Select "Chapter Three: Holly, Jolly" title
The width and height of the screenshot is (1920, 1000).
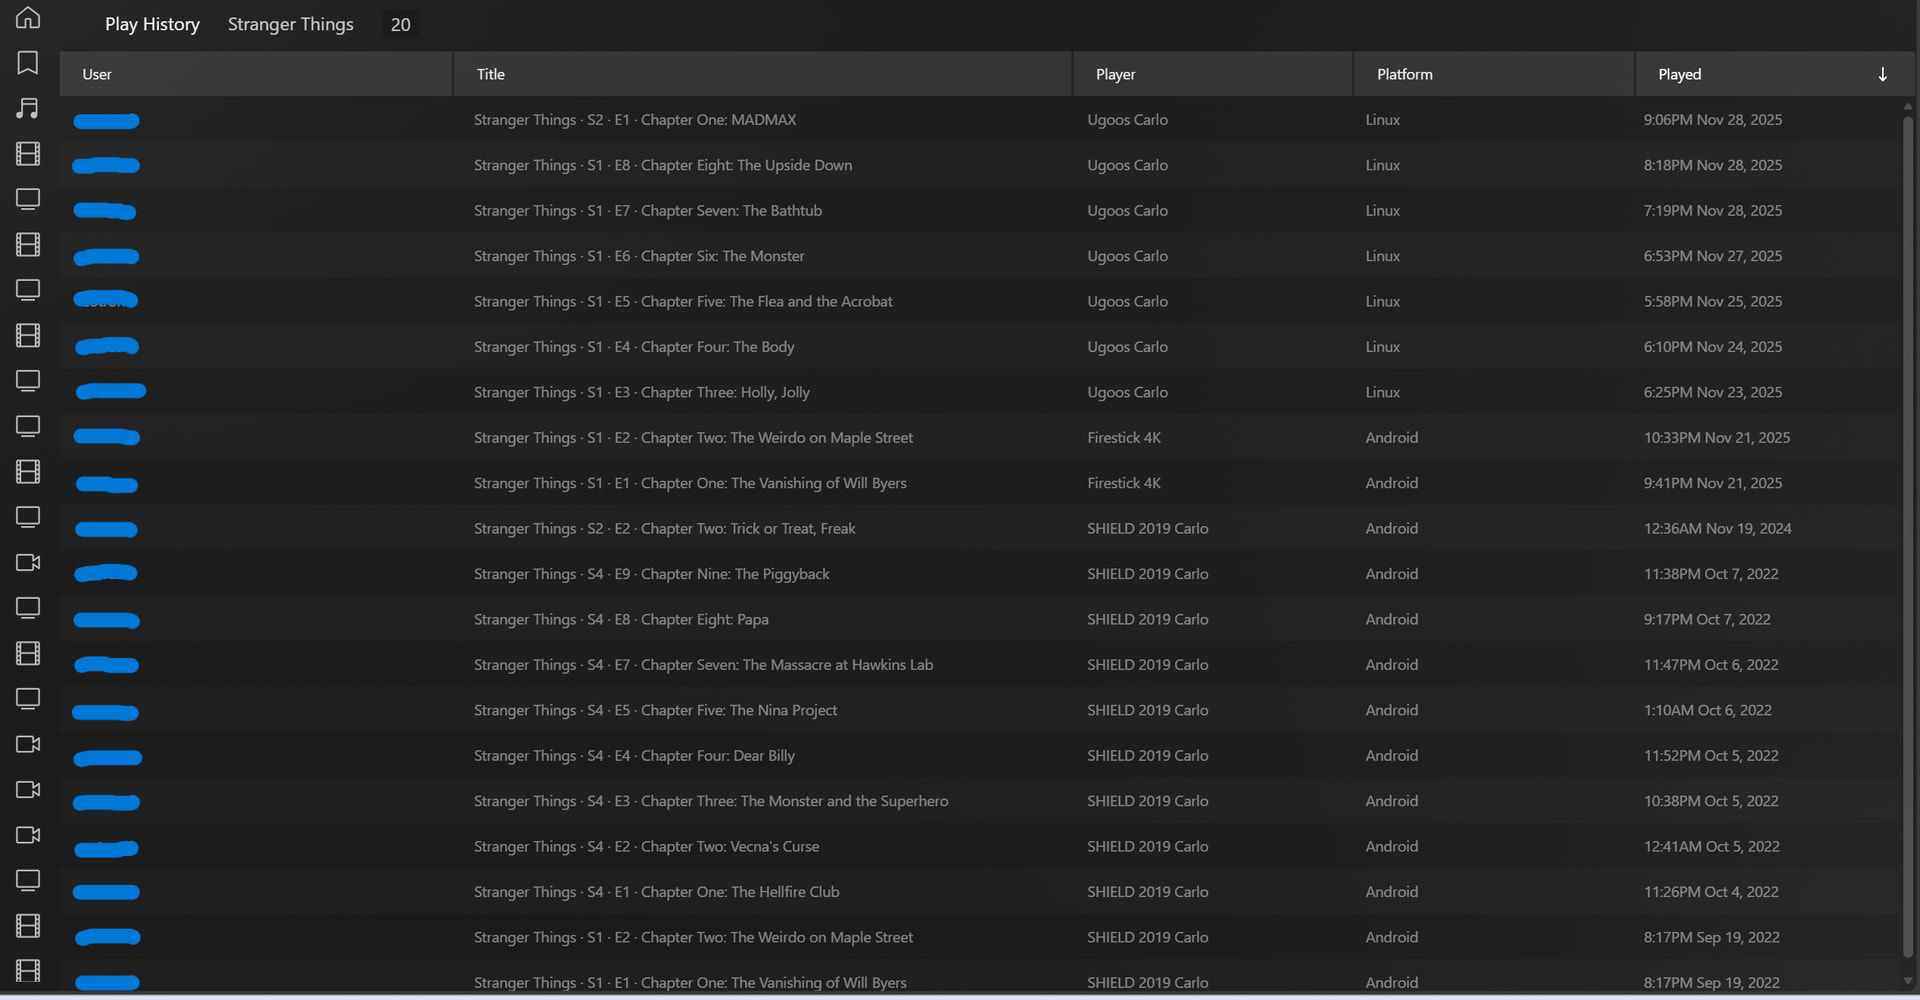(x=725, y=392)
